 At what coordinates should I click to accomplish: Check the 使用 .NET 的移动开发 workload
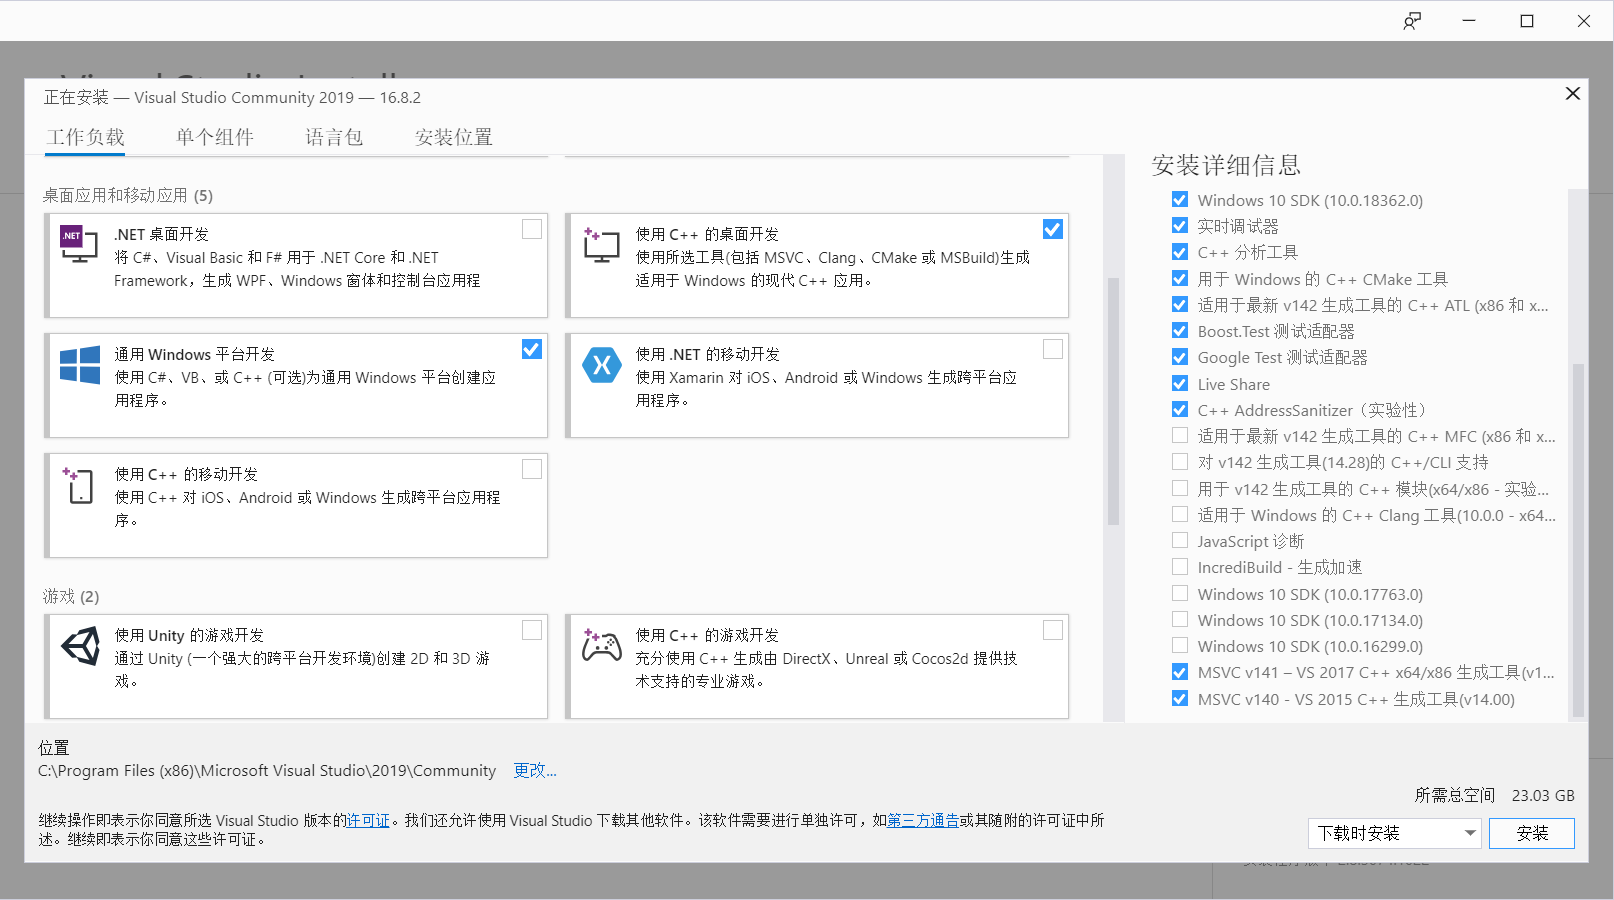[1053, 349]
